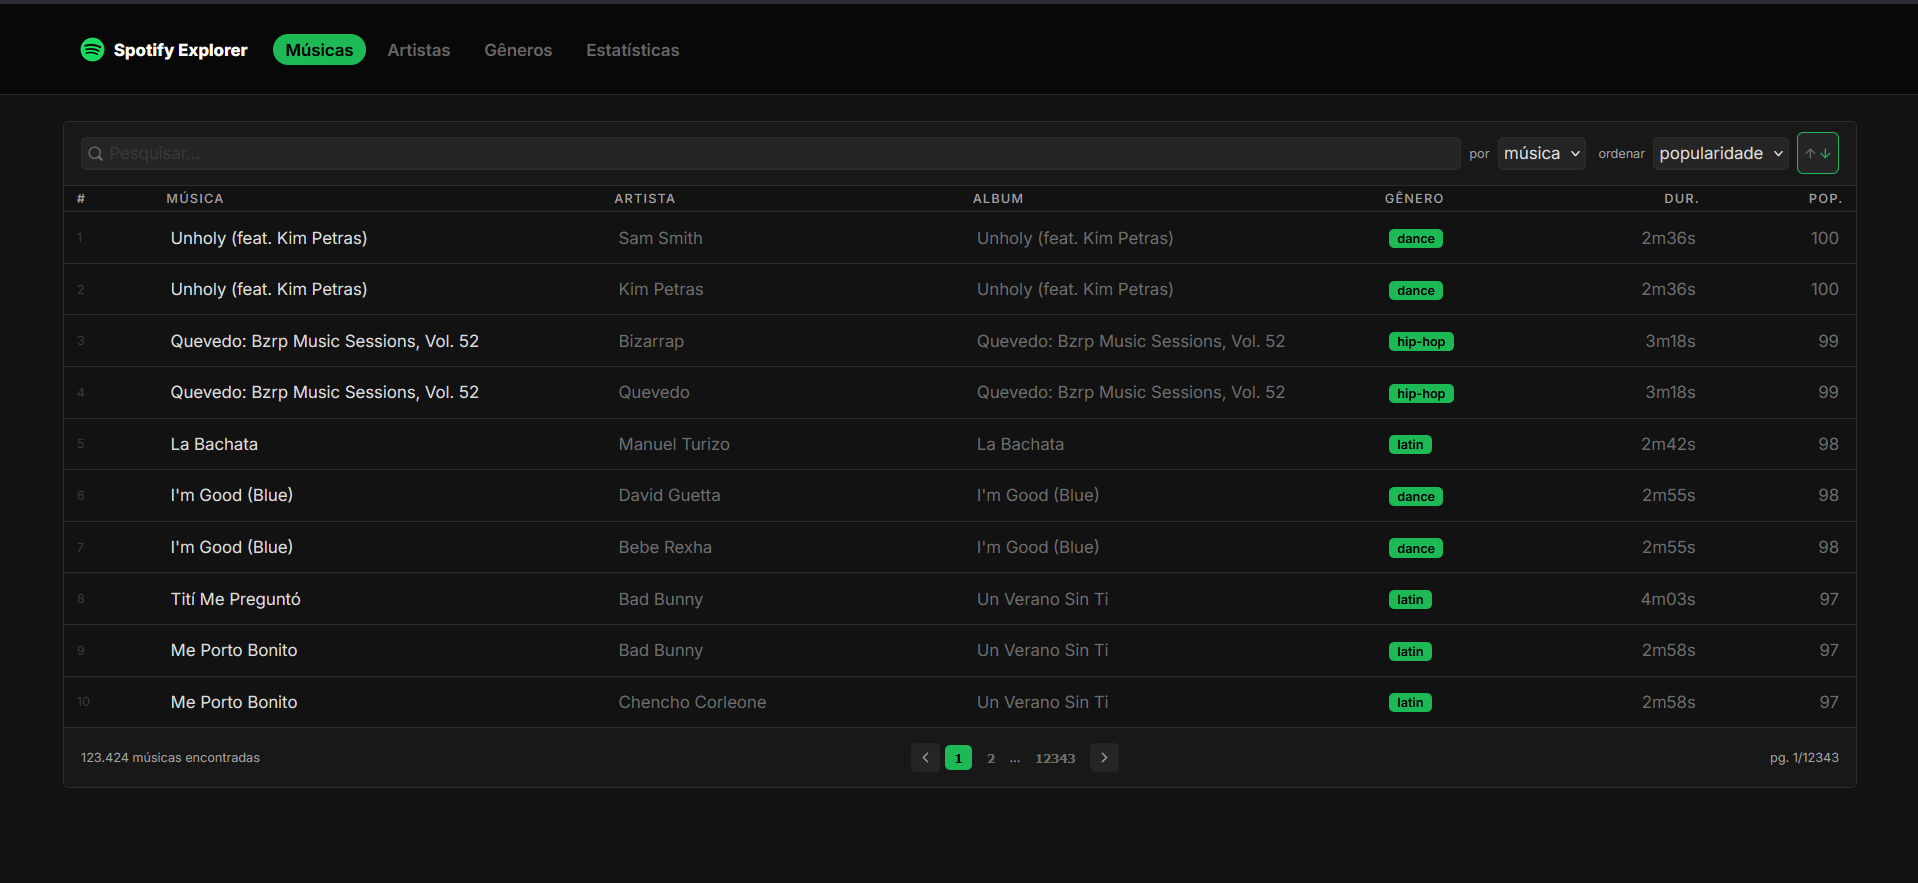The width and height of the screenshot is (1918, 883).
Task: Select artist Sam Smith
Action: [660, 238]
